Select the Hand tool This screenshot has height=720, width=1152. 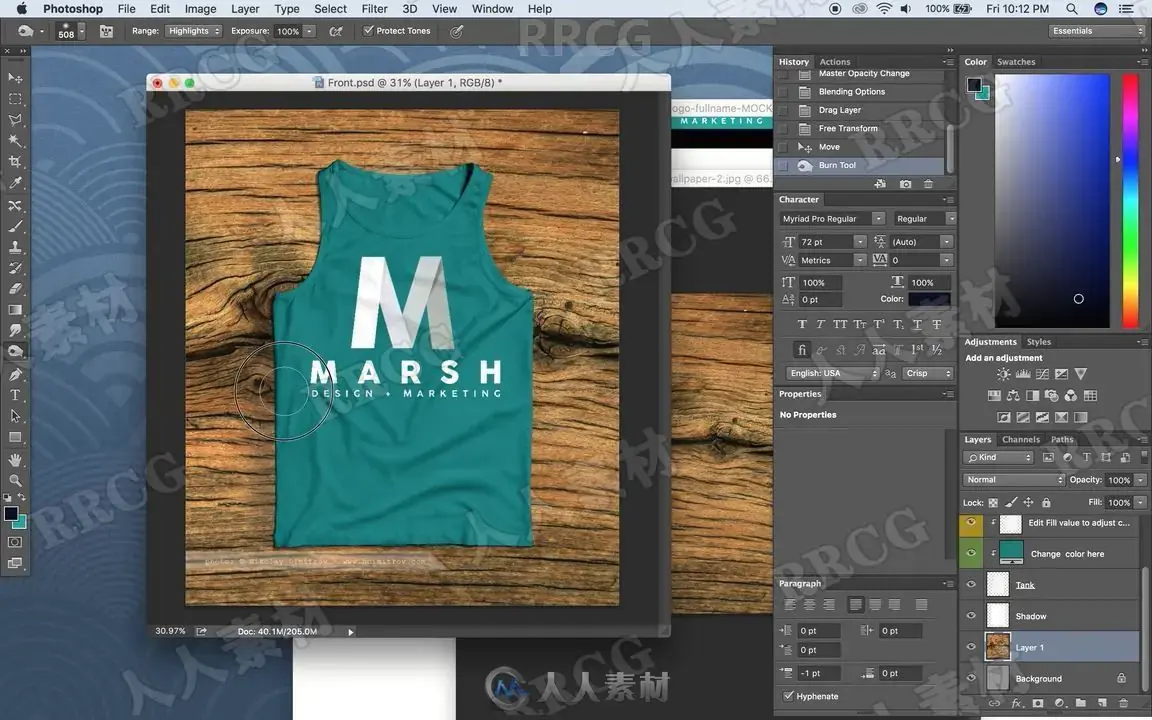[15, 460]
